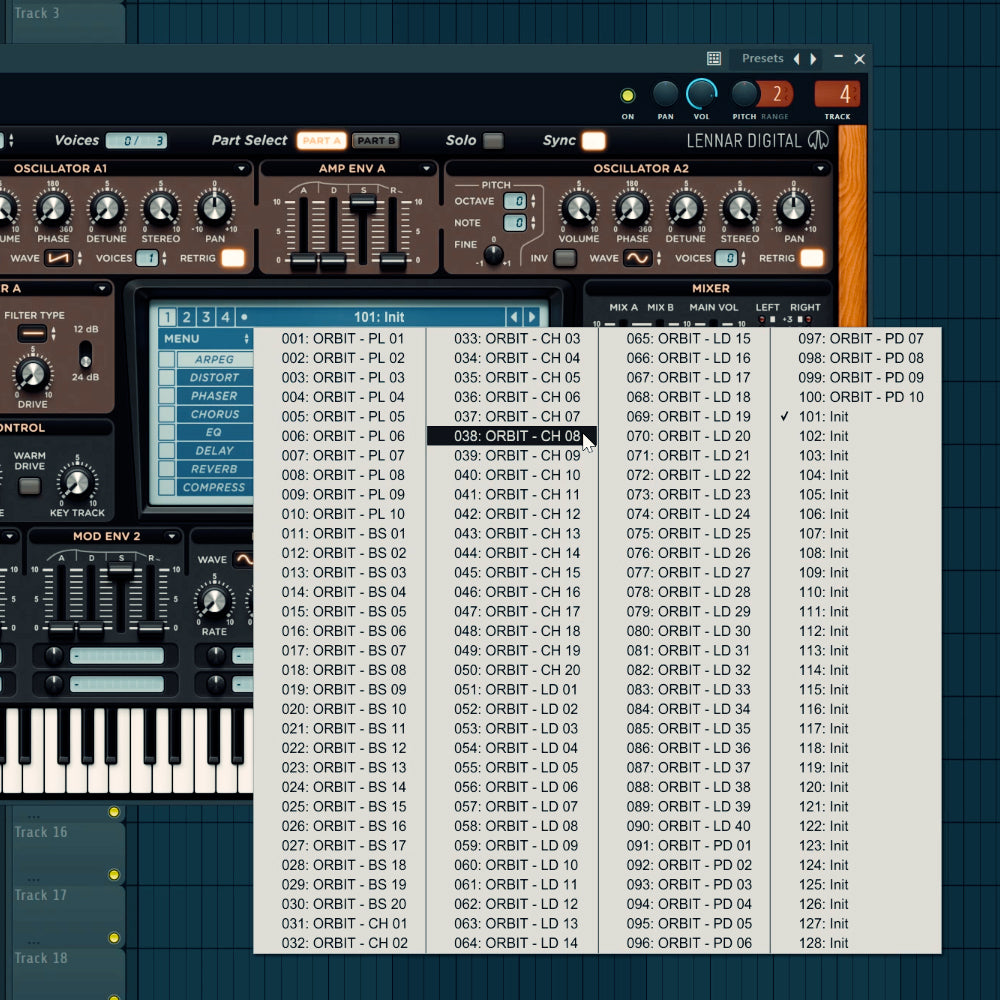Switch to PART B
Viewport: 1000px width, 1000px height.
pos(378,140)
